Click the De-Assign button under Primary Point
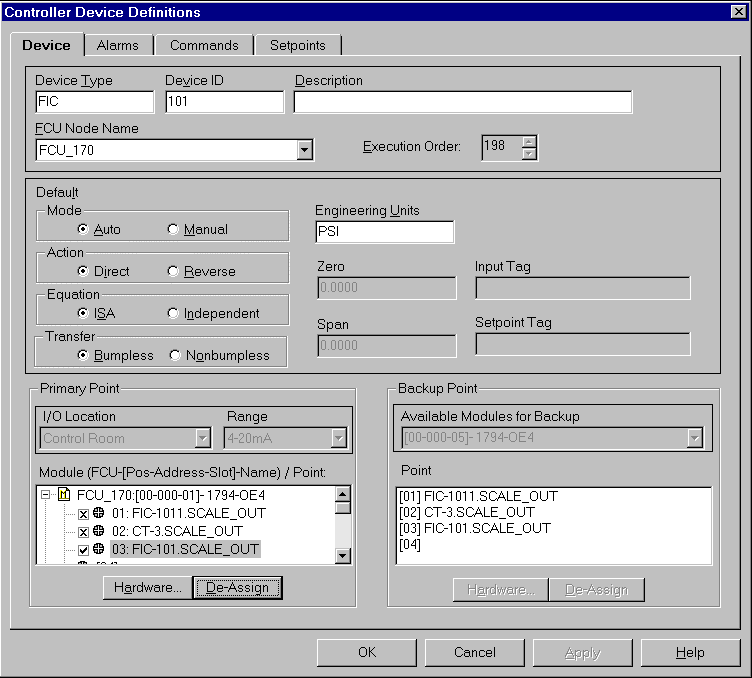The image size is (752, 678). point(237,587)
